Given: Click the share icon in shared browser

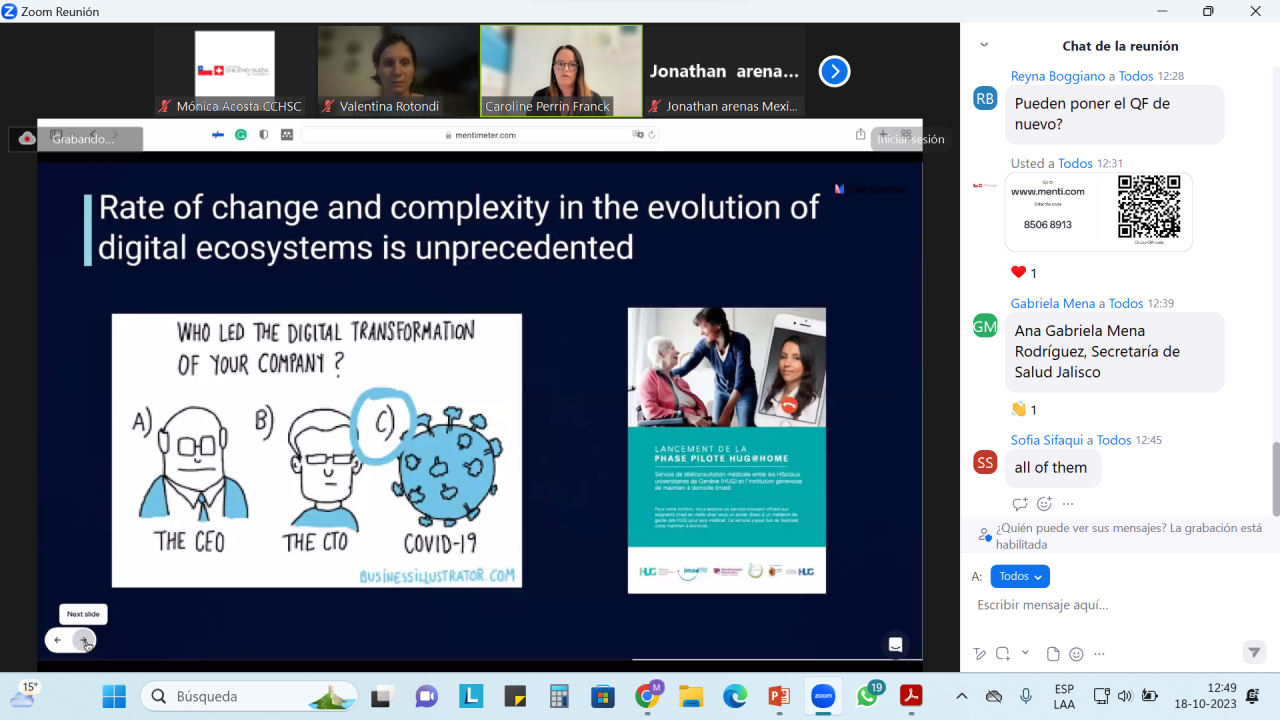Looking at the screenshot, I should click(860, 134).
